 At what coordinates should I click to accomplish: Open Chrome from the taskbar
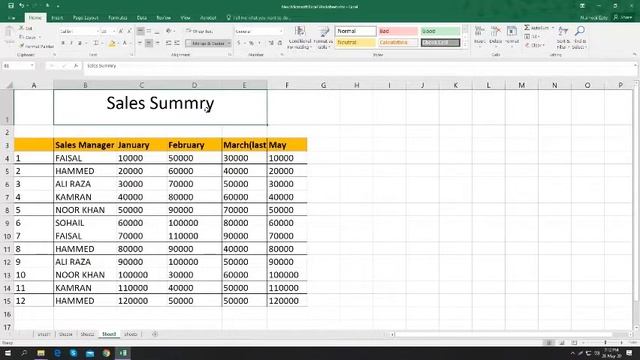click(106, 353)
